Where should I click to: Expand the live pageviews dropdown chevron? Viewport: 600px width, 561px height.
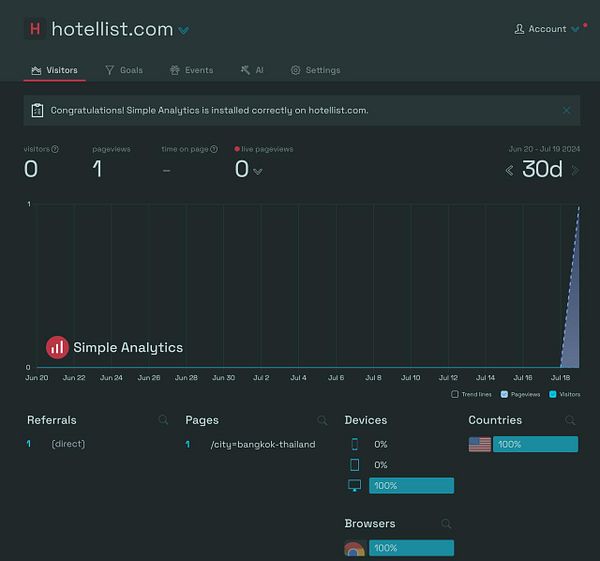tap(258, 171)
